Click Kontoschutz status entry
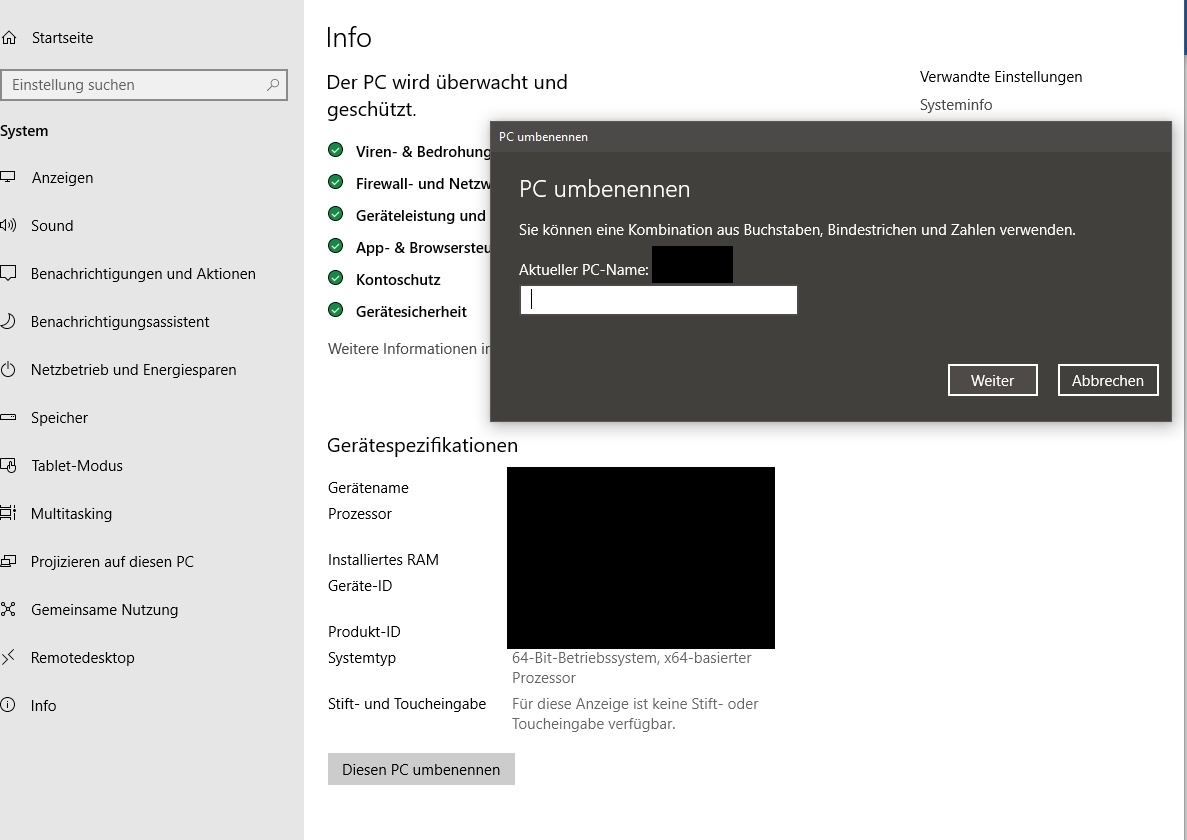 tap(398, 280)
